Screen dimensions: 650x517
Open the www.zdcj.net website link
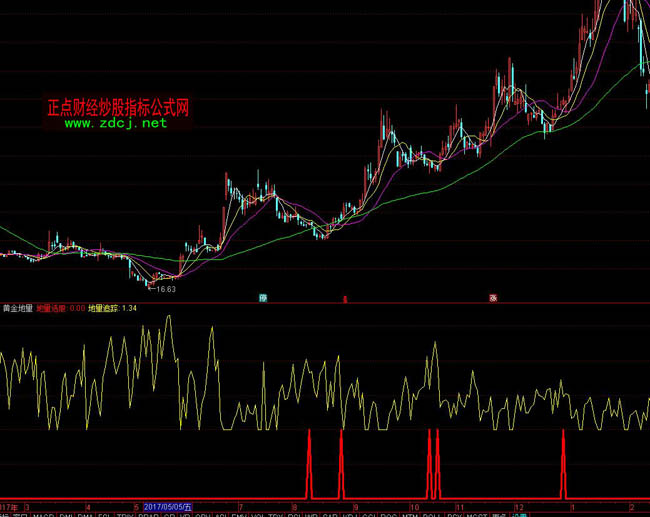116,124
